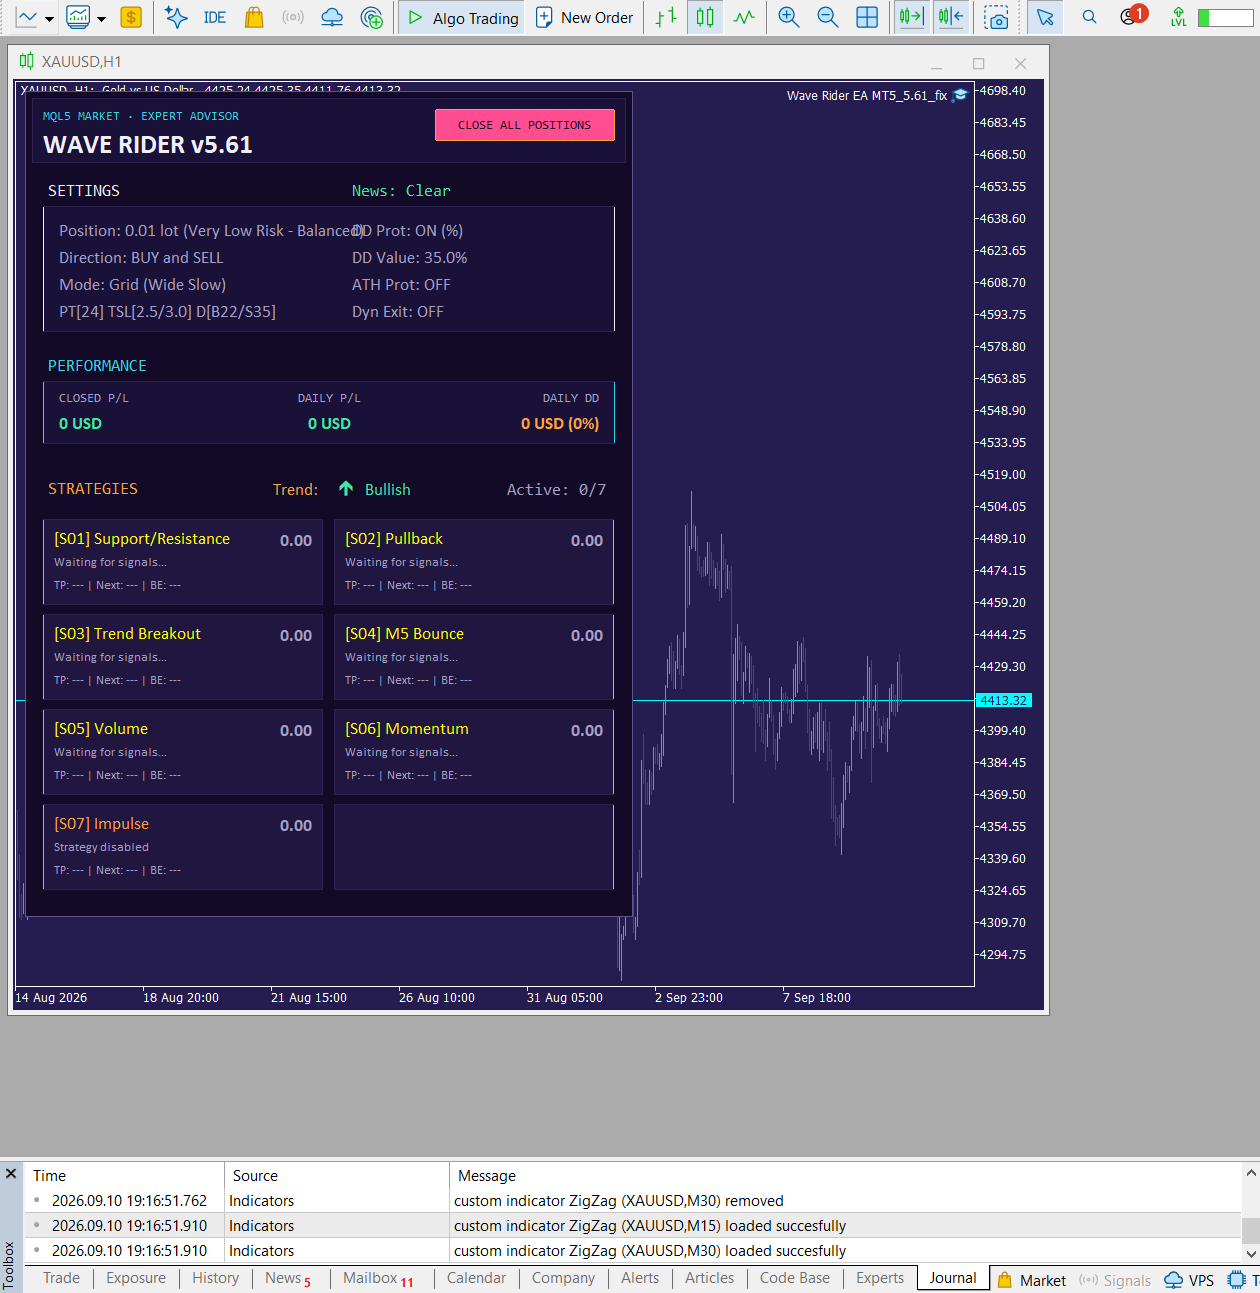Open the VPS cloud hosting icon

tap(332, 17)
